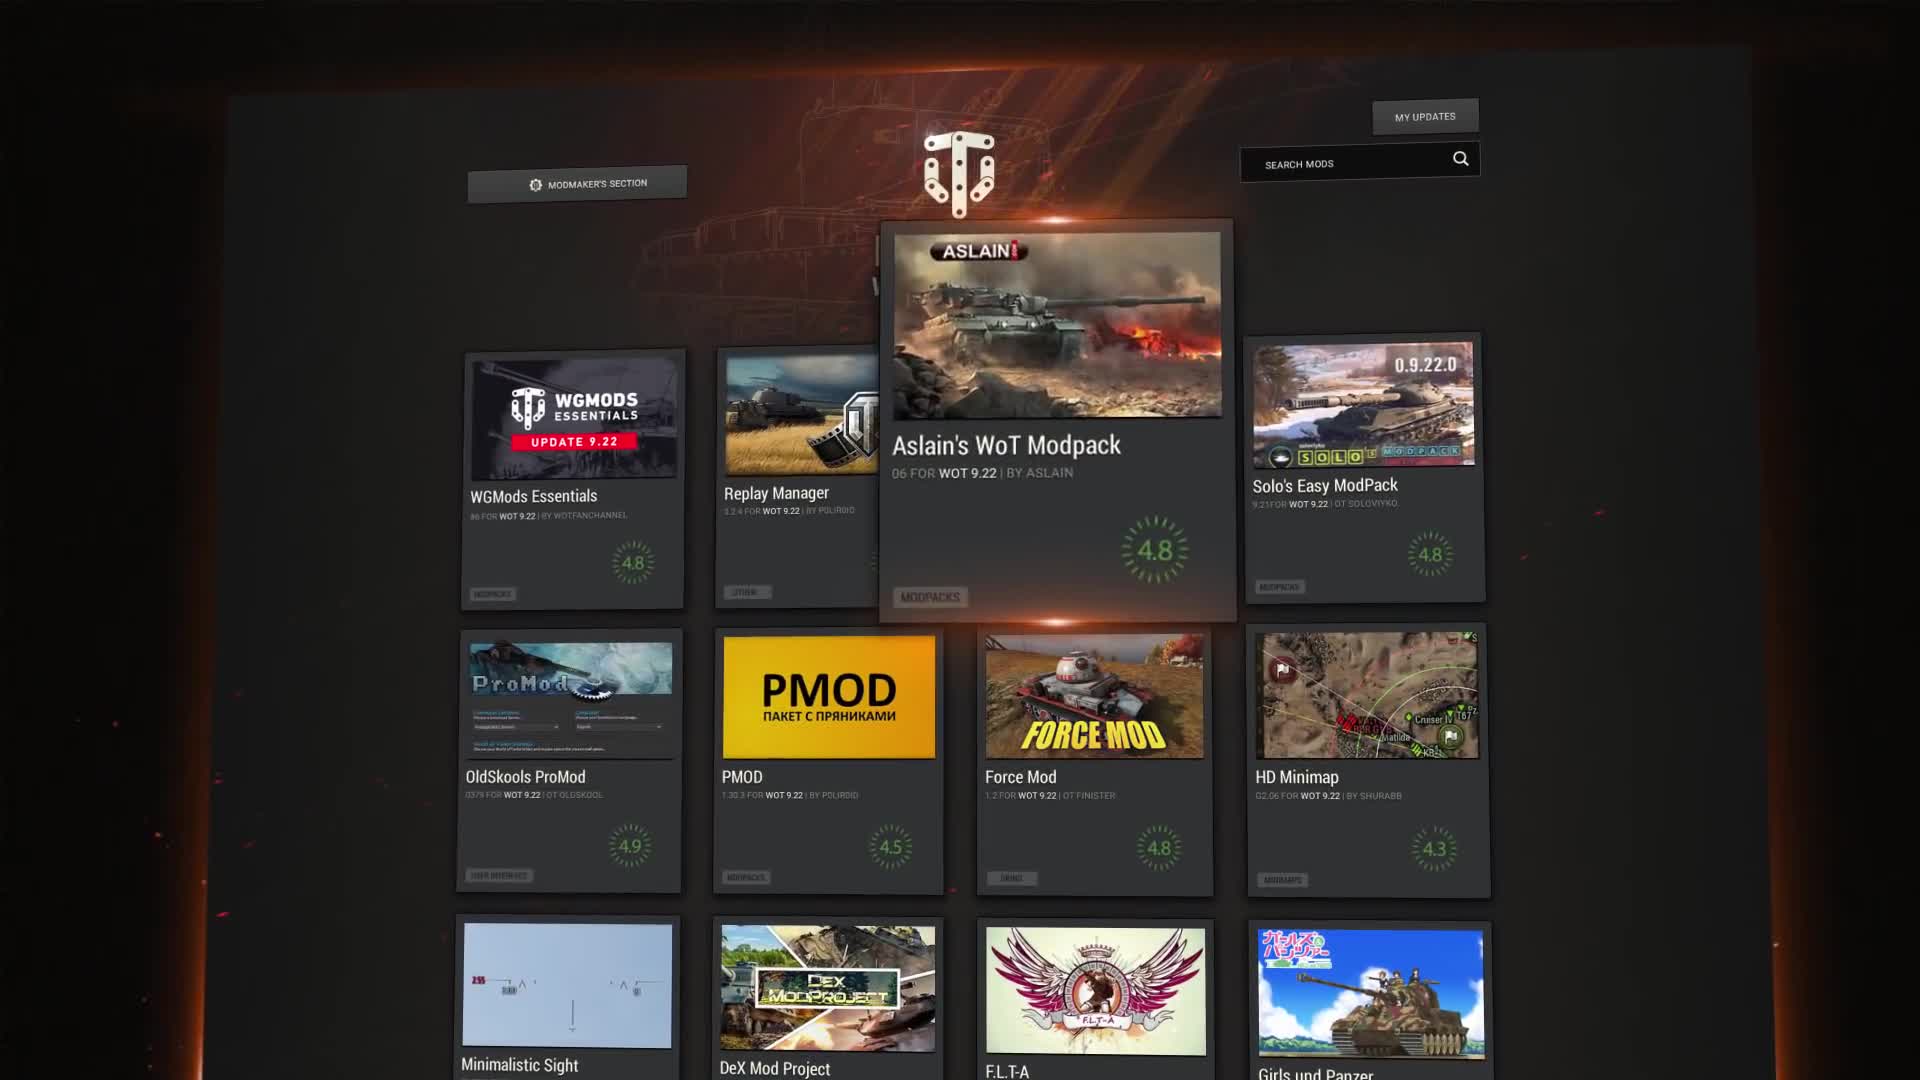Image resolution: width=1920 pixels, height=1080 pixels.
Task: Click the category tag on Solo's Easy ModPack
Action: click(1279, 587)
